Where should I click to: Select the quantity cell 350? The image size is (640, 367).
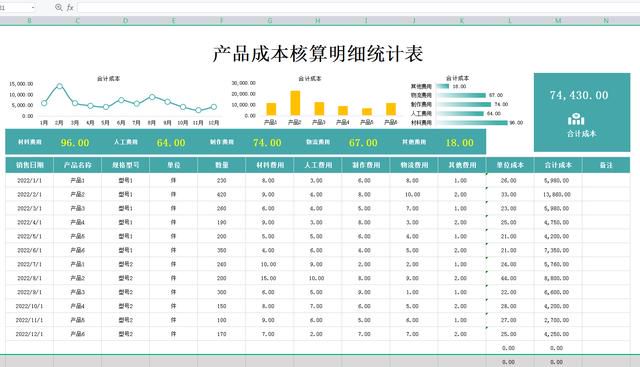click(222, 250)
